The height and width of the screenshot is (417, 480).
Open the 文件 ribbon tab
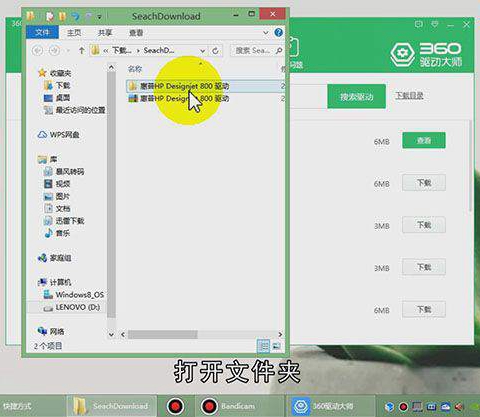point(42,32)
